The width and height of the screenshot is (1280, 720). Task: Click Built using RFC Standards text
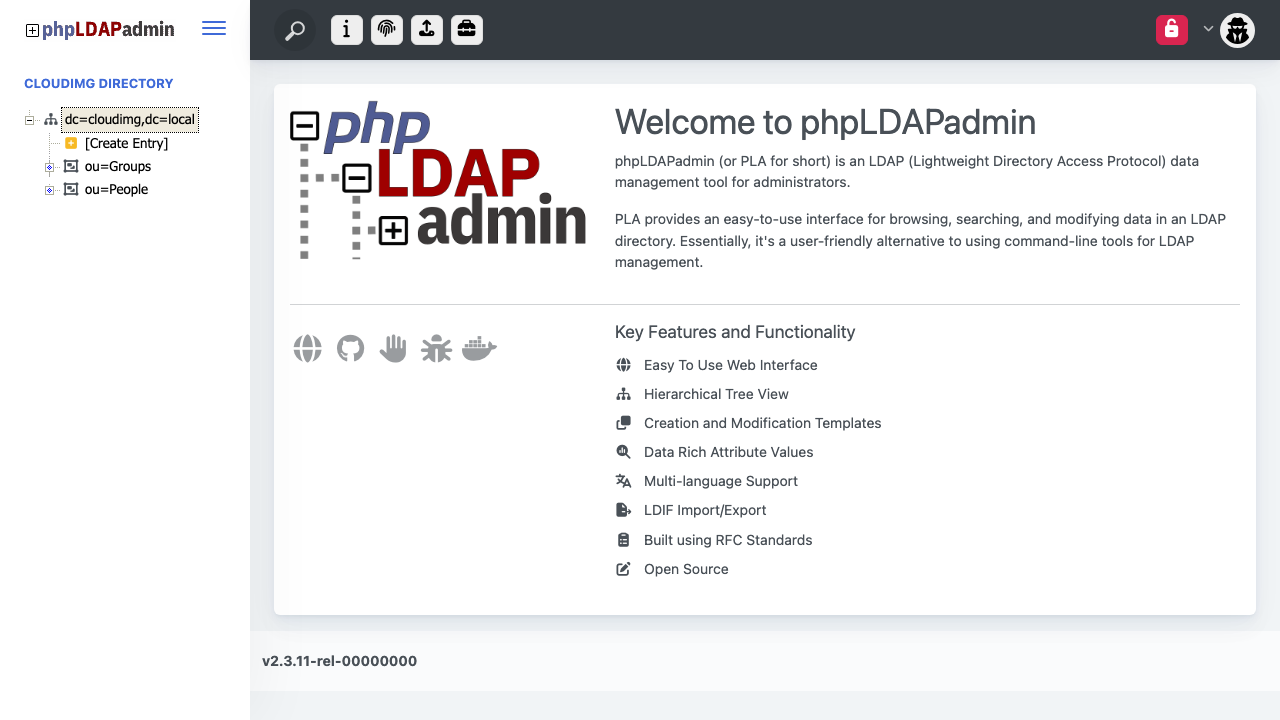pyautogui.click(x=728, y=540)
